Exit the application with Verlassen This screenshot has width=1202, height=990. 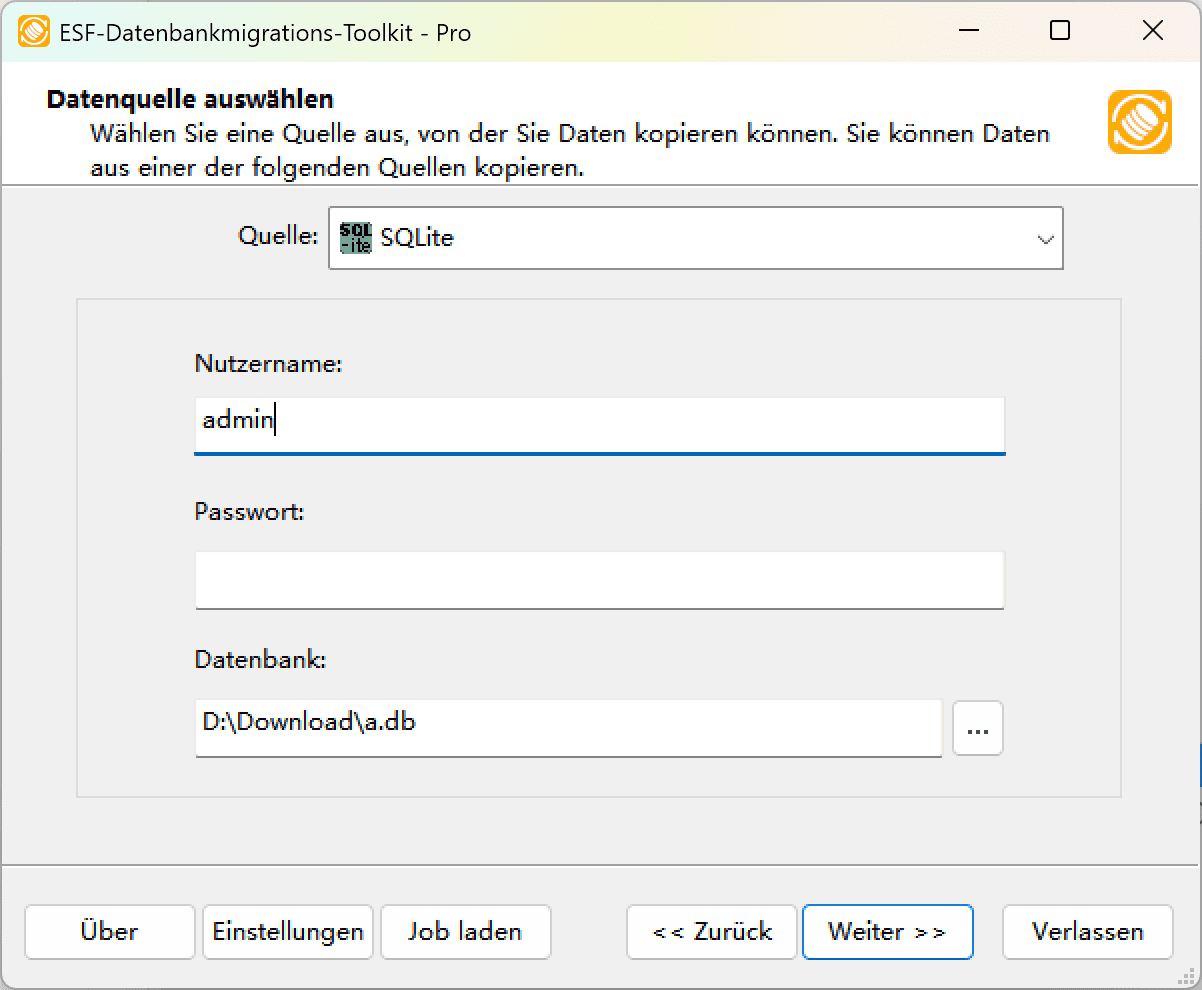click(1087, 931)
